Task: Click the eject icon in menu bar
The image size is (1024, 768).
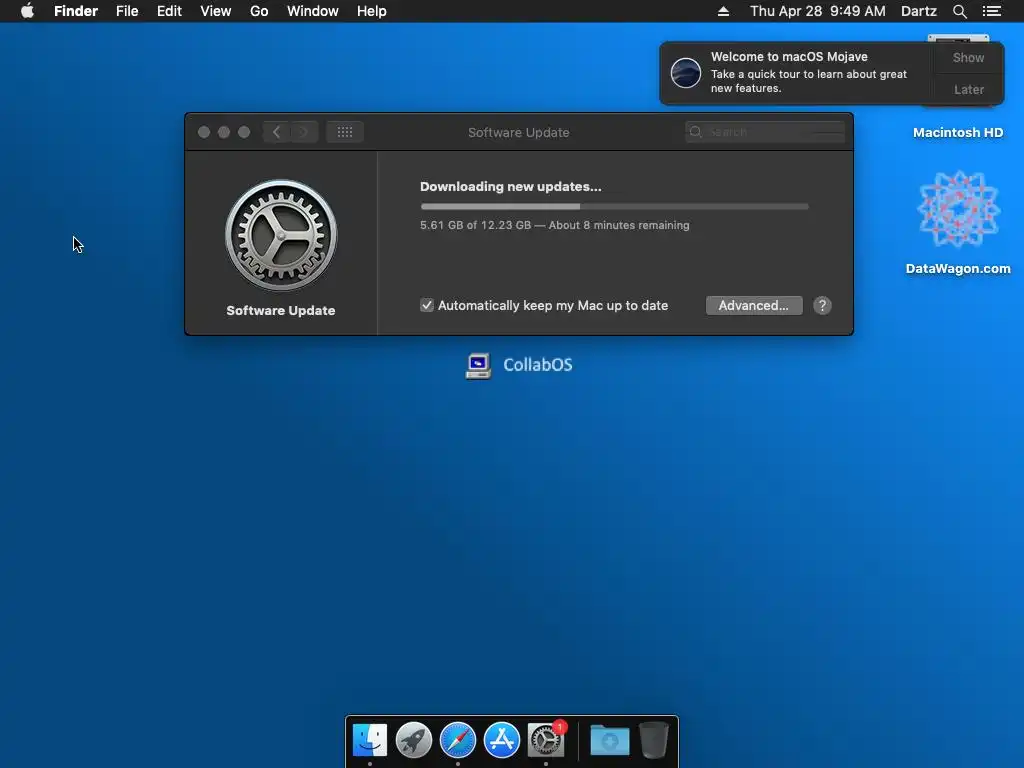Action: coord(723,11)
